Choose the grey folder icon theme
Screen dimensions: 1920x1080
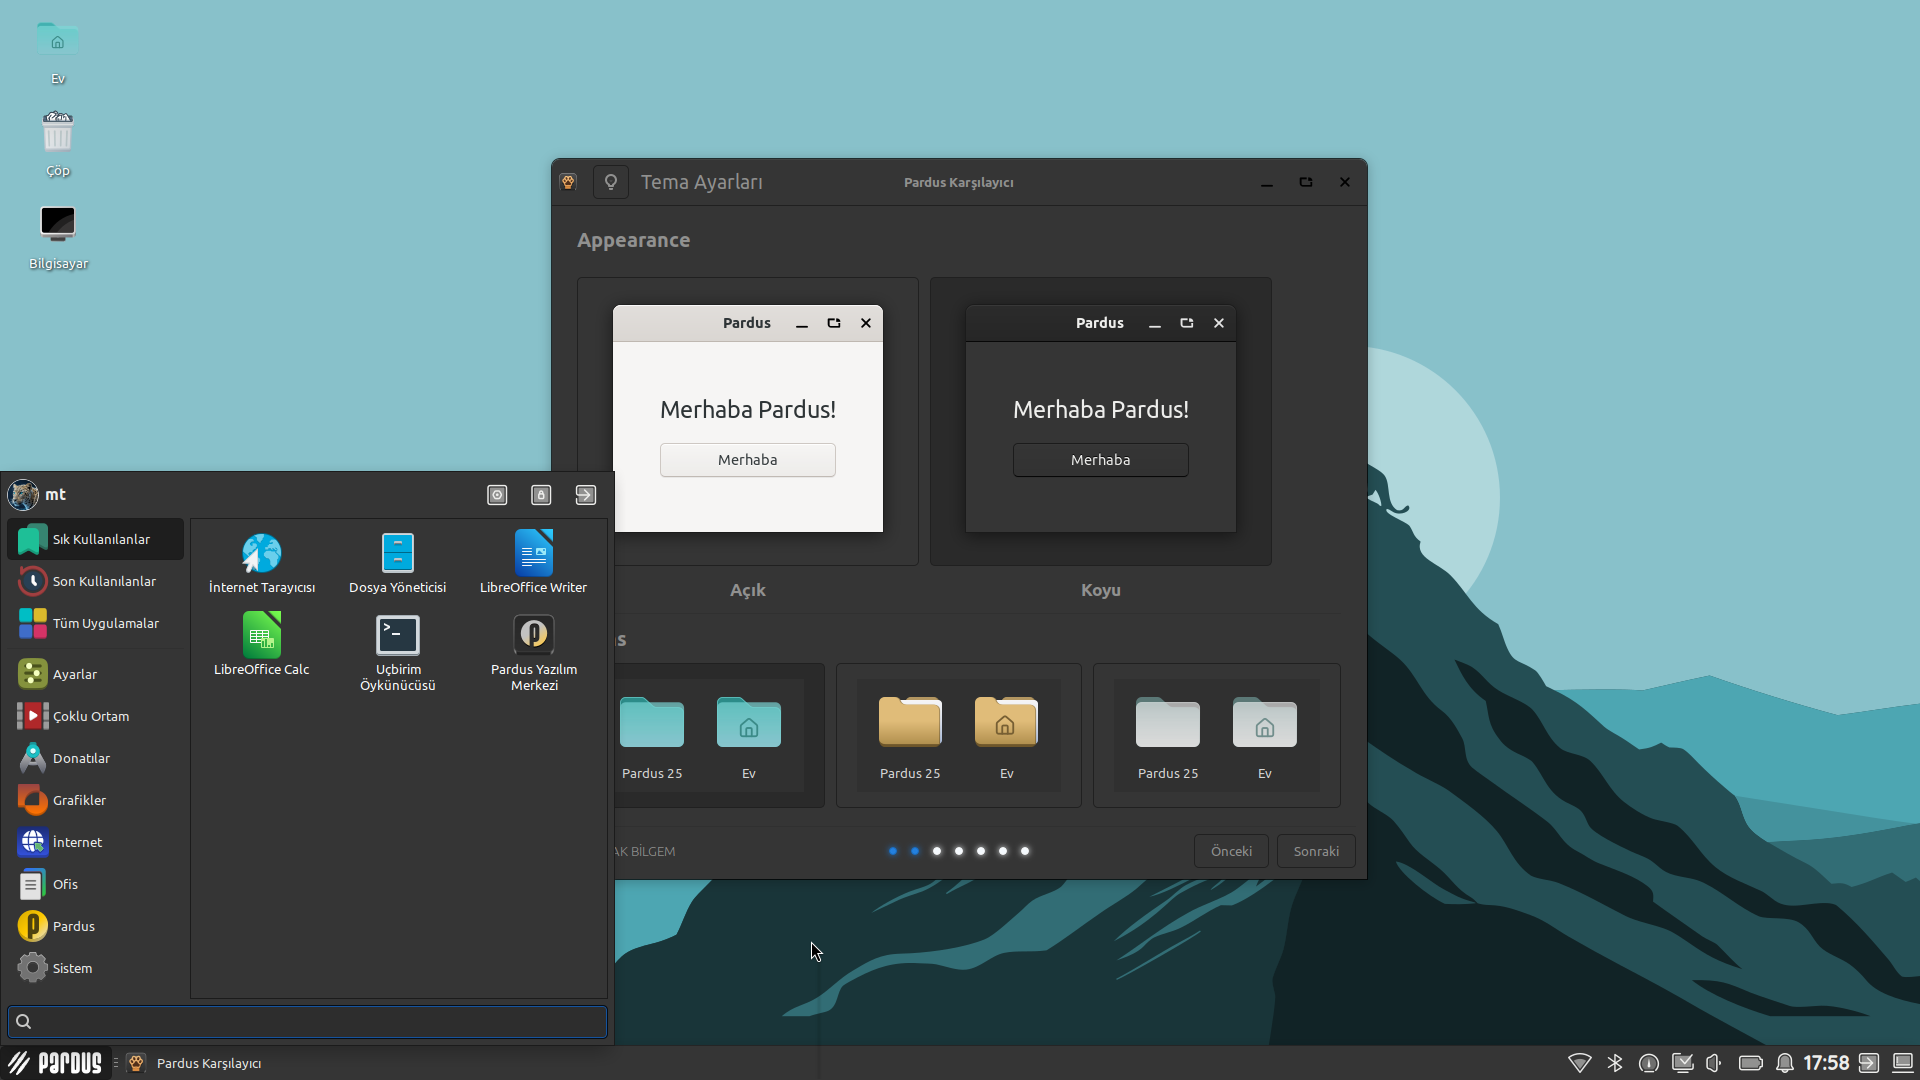pyautogui.click(x=1216, y=735)
